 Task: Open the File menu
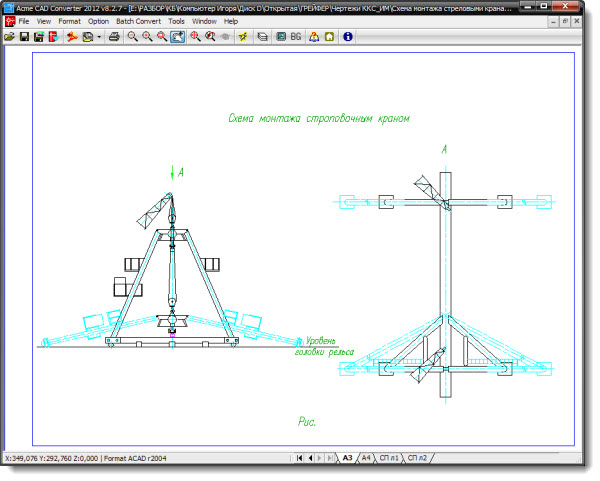(23, 21)
